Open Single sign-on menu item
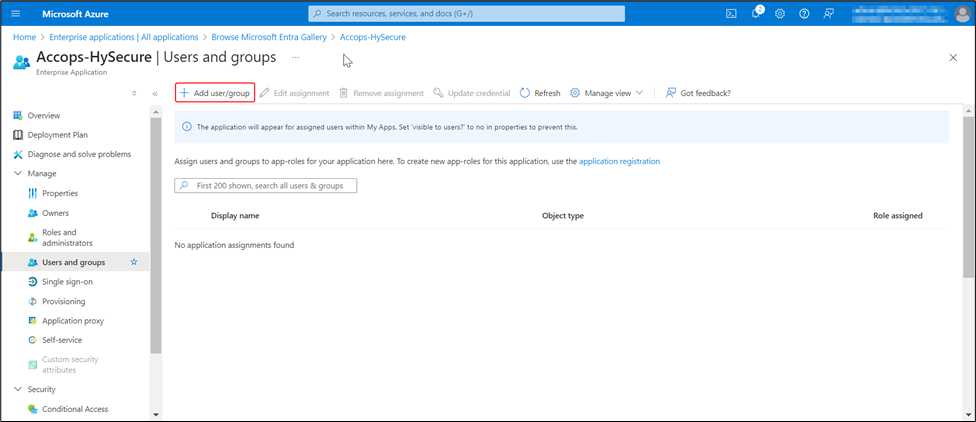The height and width of the screenshot is (422, 976). (x=67, y=282)
